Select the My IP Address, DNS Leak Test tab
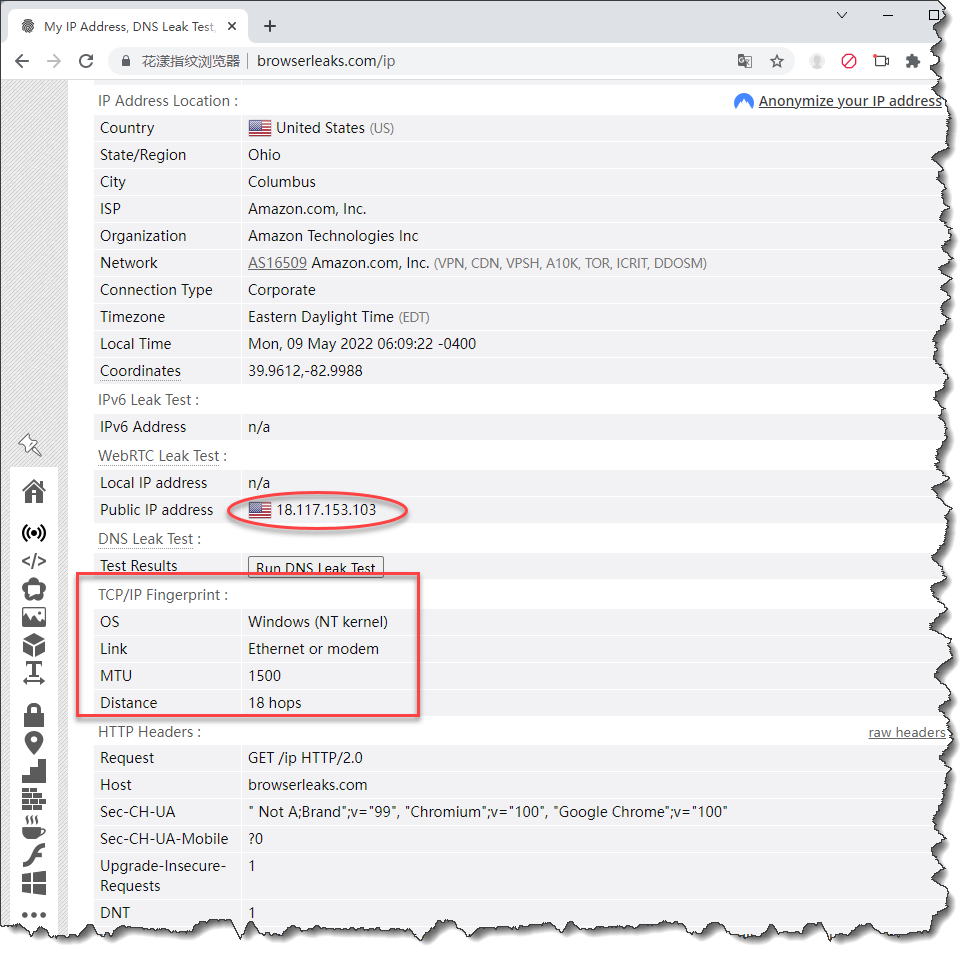 [x=128, y=26]
